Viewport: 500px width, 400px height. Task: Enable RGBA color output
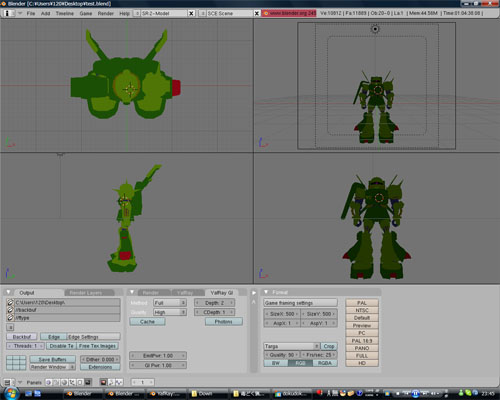click(x=325, y=363)
